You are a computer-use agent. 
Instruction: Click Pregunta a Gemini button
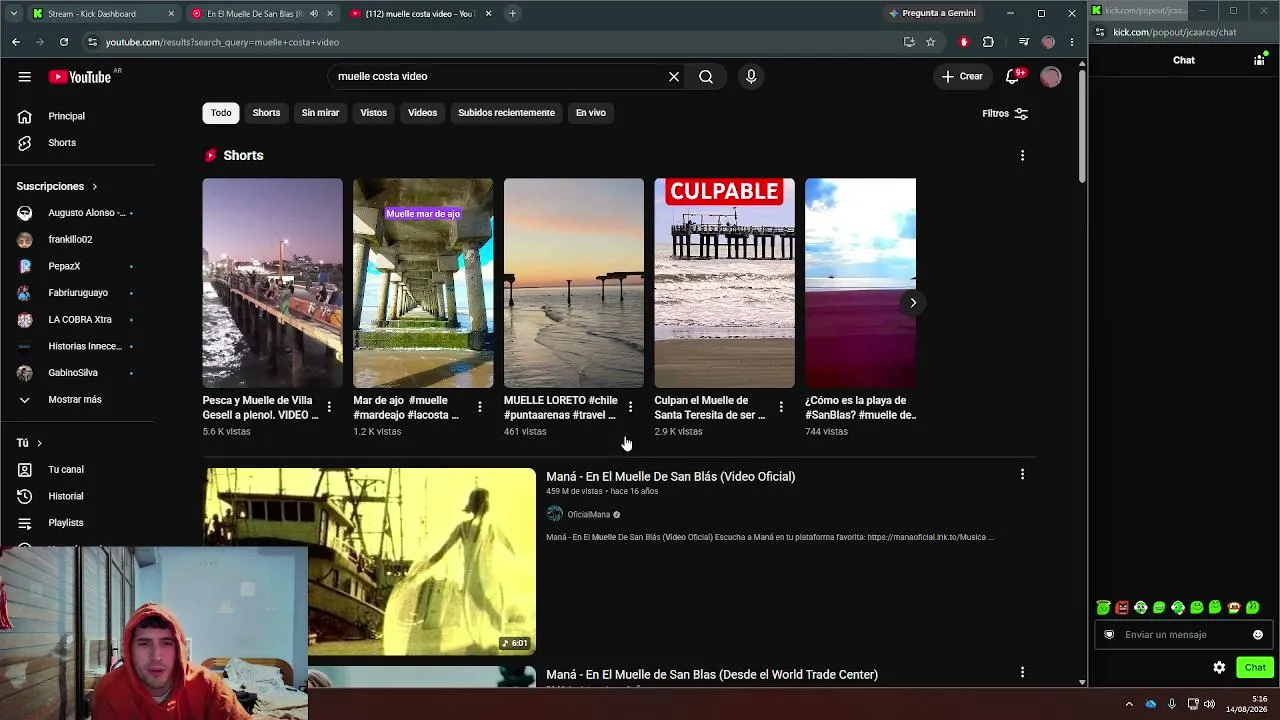point(932,14)
